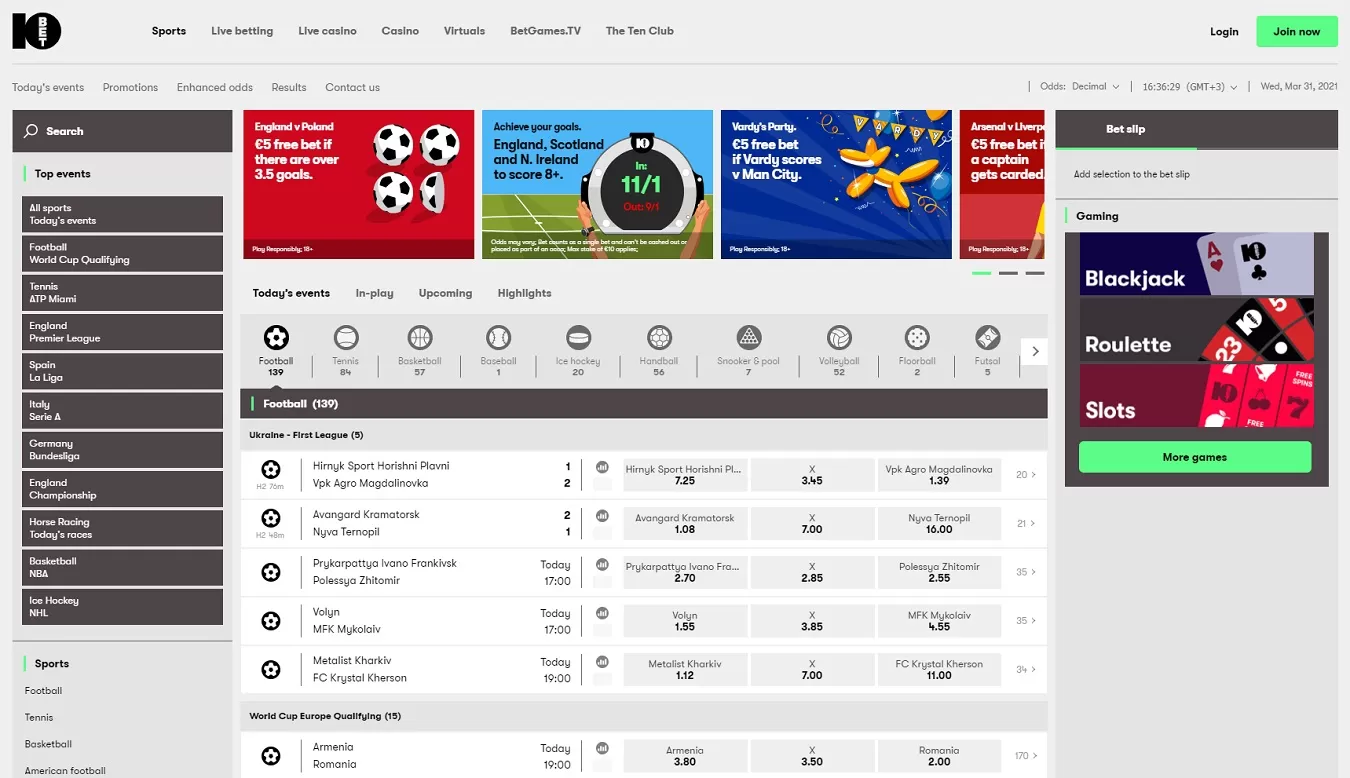Image resolution: width=1350 pixels, height=778 pixels.
Task: Select the Snooker & pool icon
Action: (748, 337)
